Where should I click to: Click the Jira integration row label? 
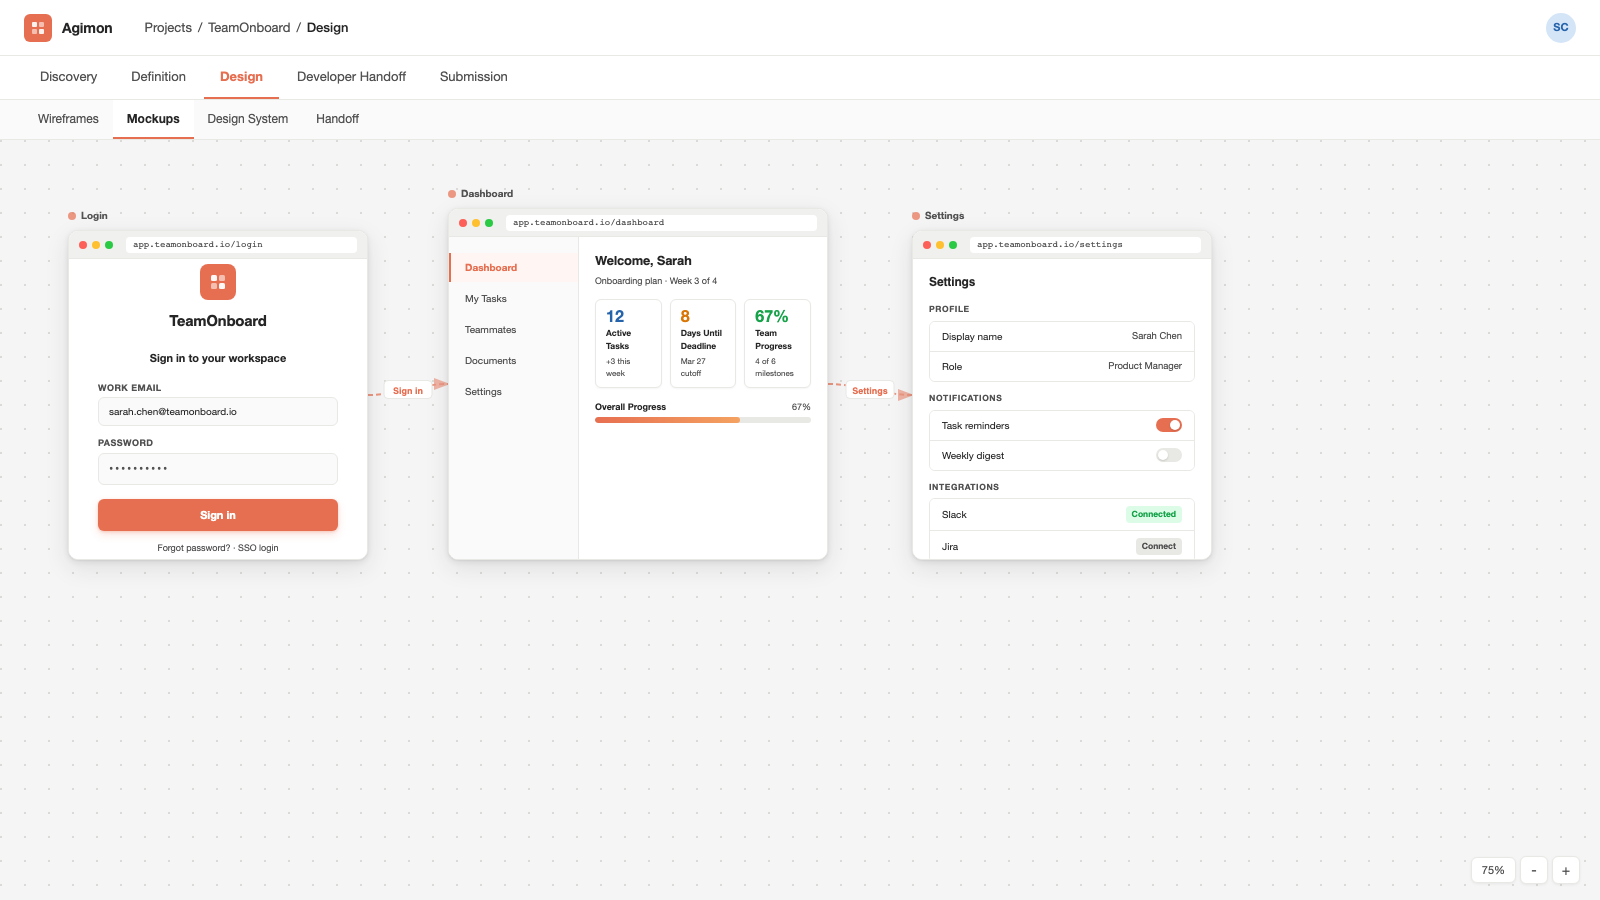950,547
